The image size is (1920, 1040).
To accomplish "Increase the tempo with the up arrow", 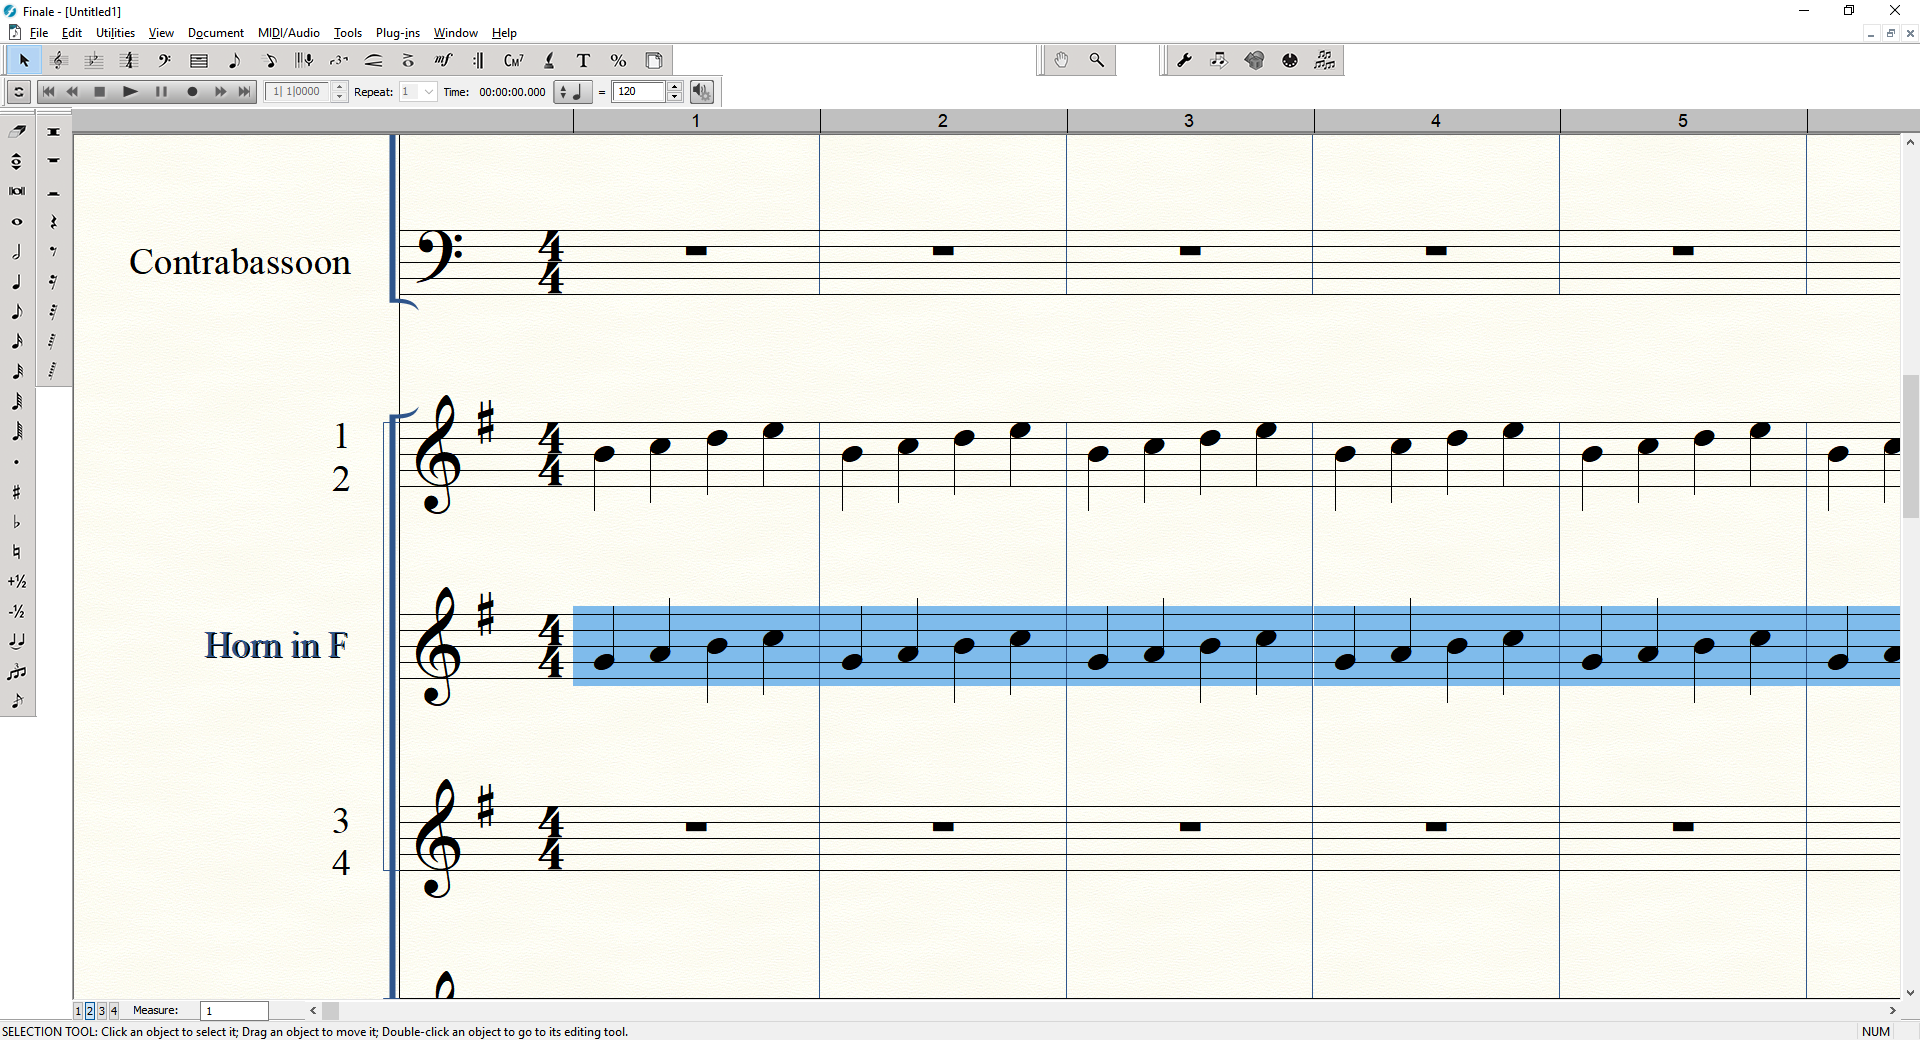I will click(675, 87).
